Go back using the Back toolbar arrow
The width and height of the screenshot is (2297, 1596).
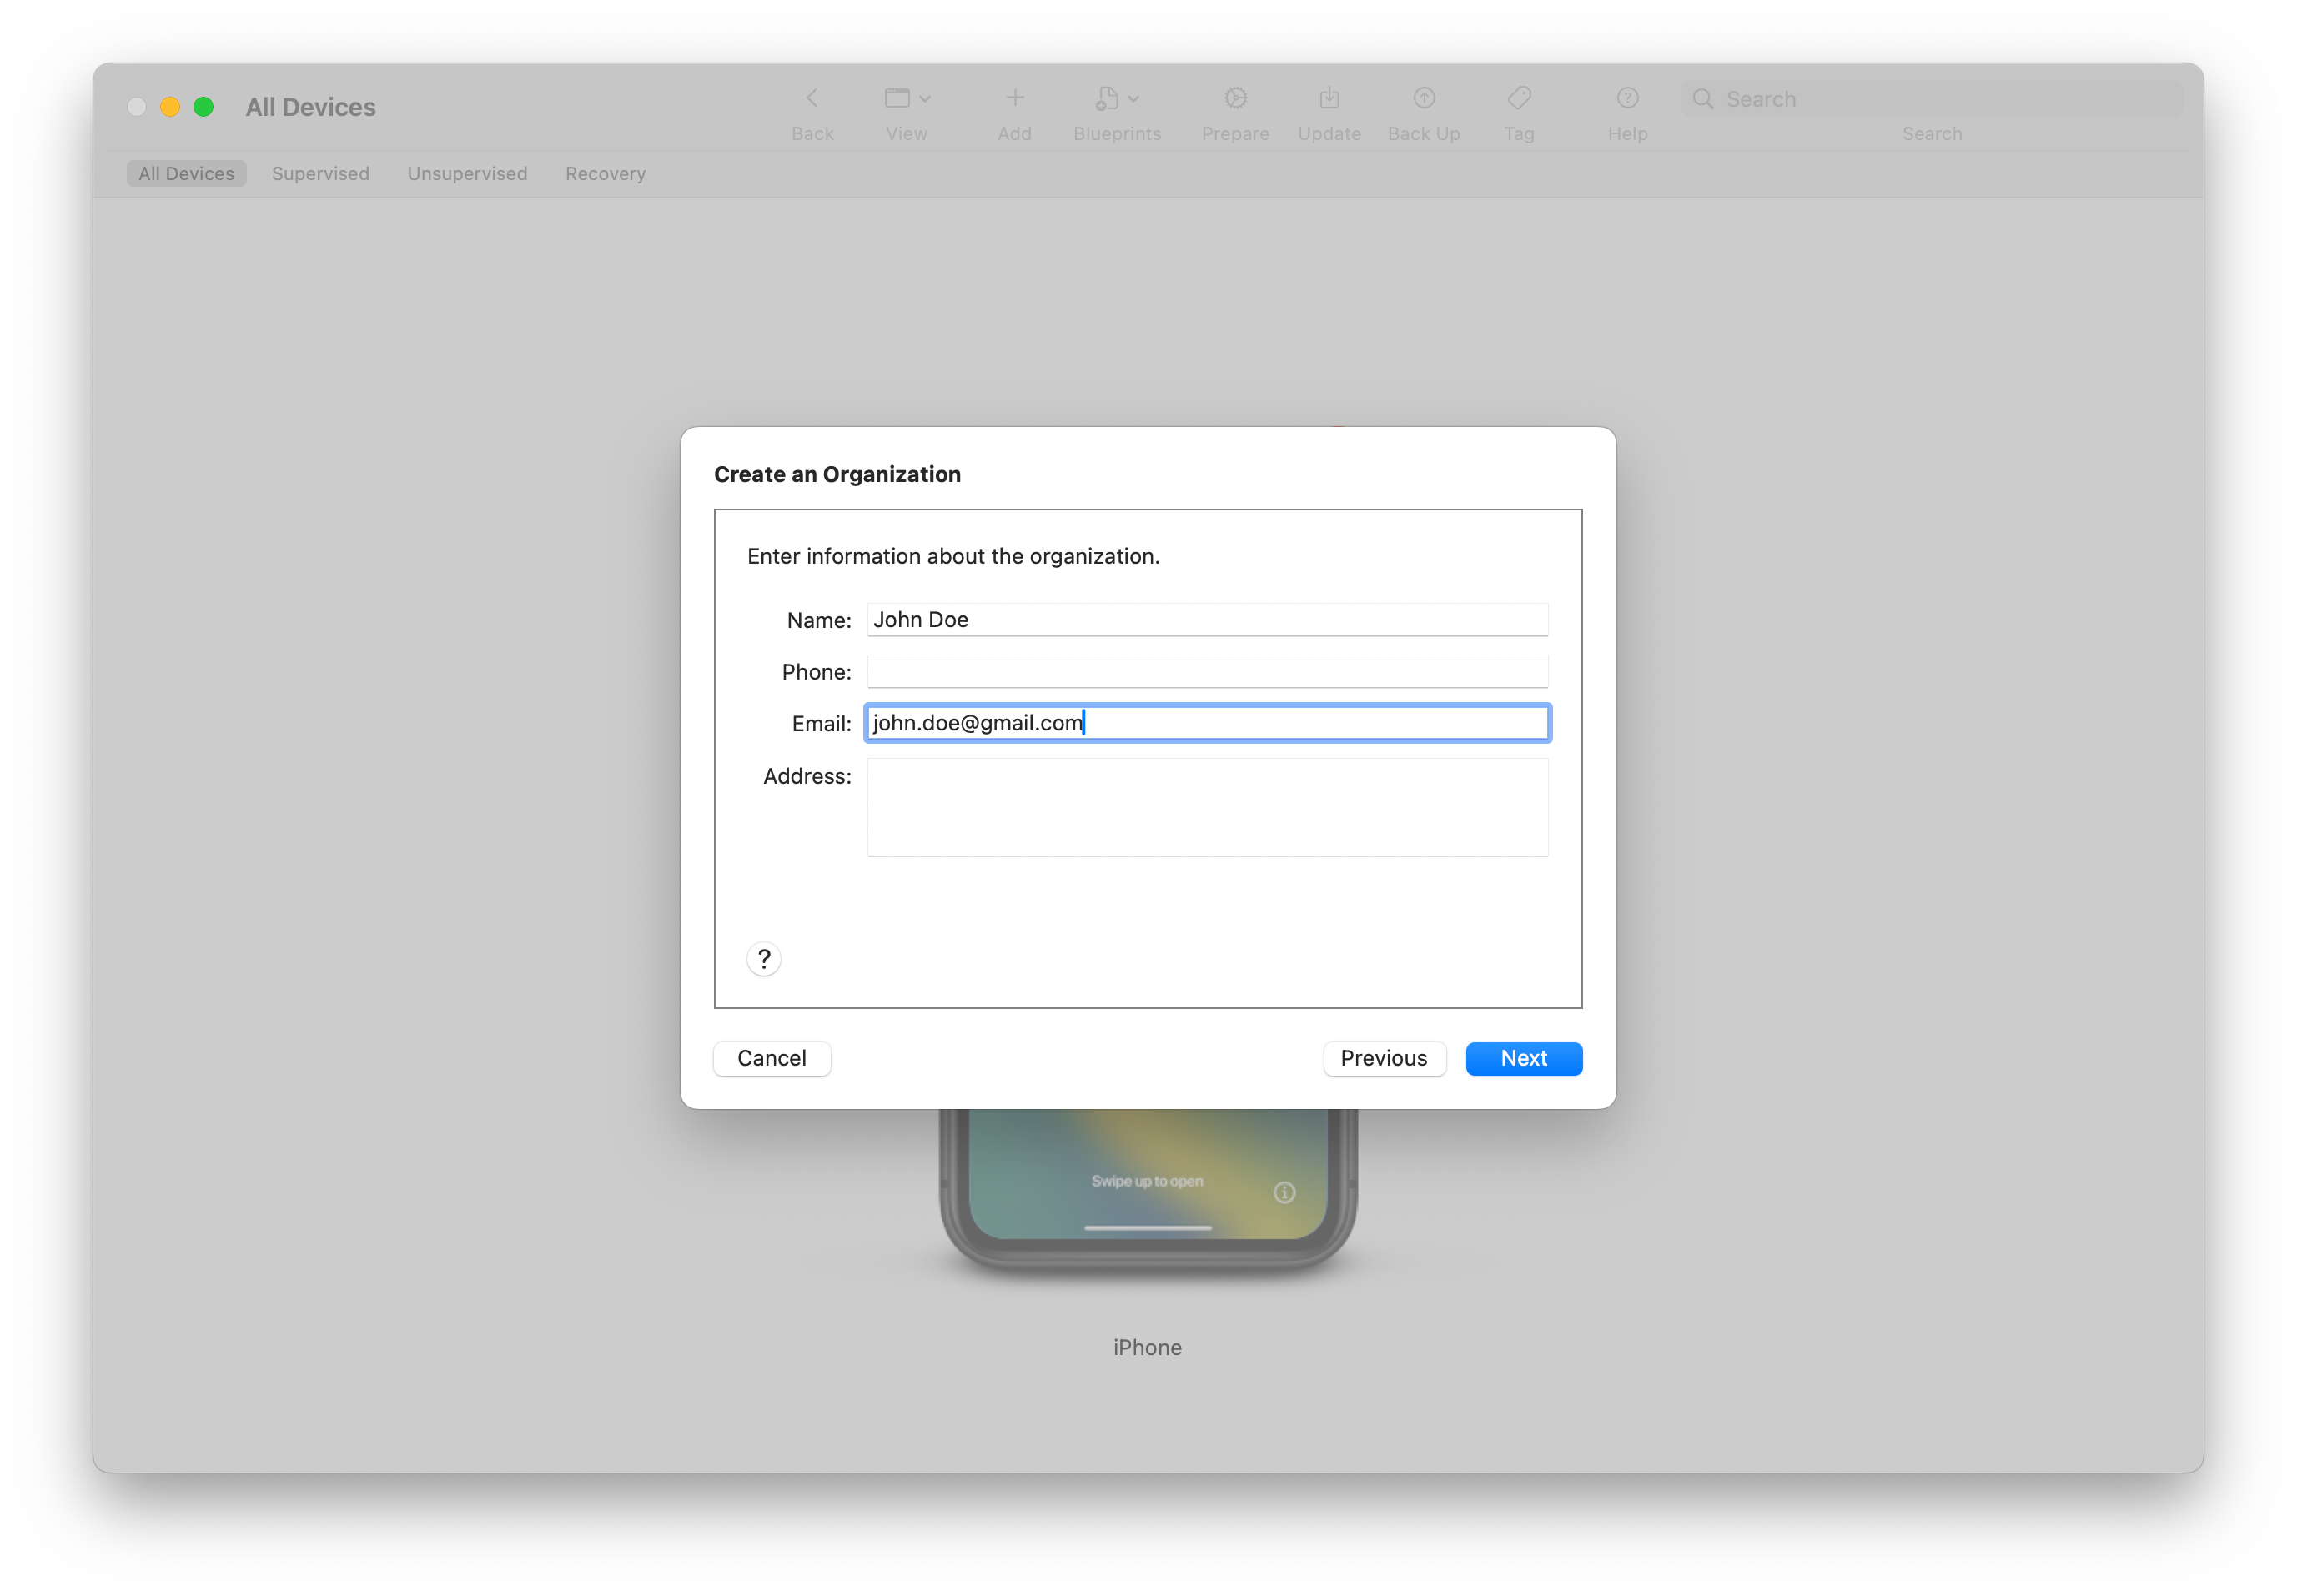coord(811,98)
